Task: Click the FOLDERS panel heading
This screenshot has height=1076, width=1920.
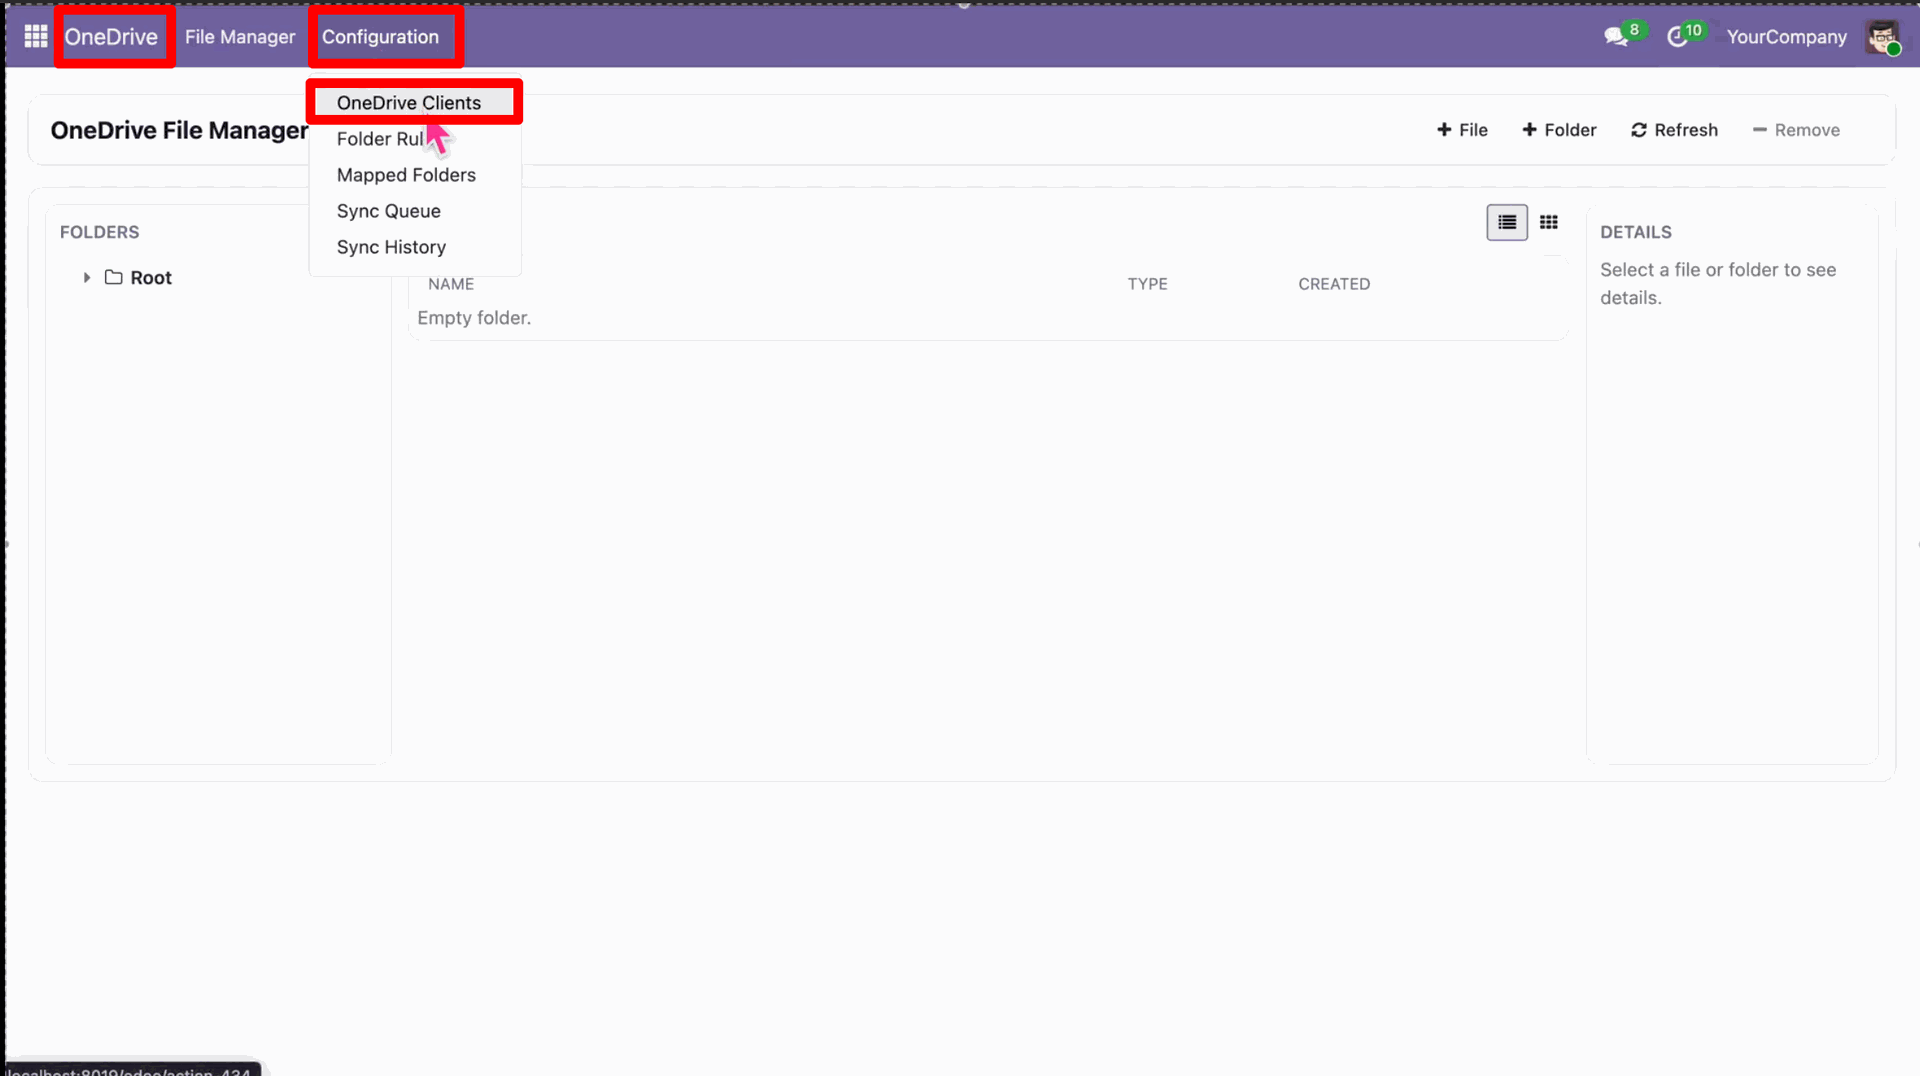Action: [100, 232]
